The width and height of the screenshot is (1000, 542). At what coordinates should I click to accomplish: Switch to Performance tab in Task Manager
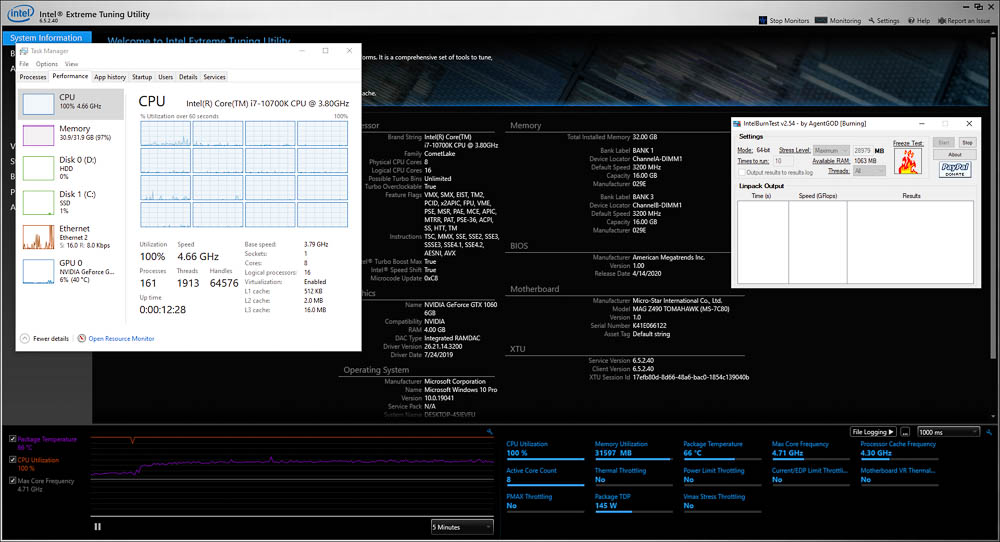[70, 77]
